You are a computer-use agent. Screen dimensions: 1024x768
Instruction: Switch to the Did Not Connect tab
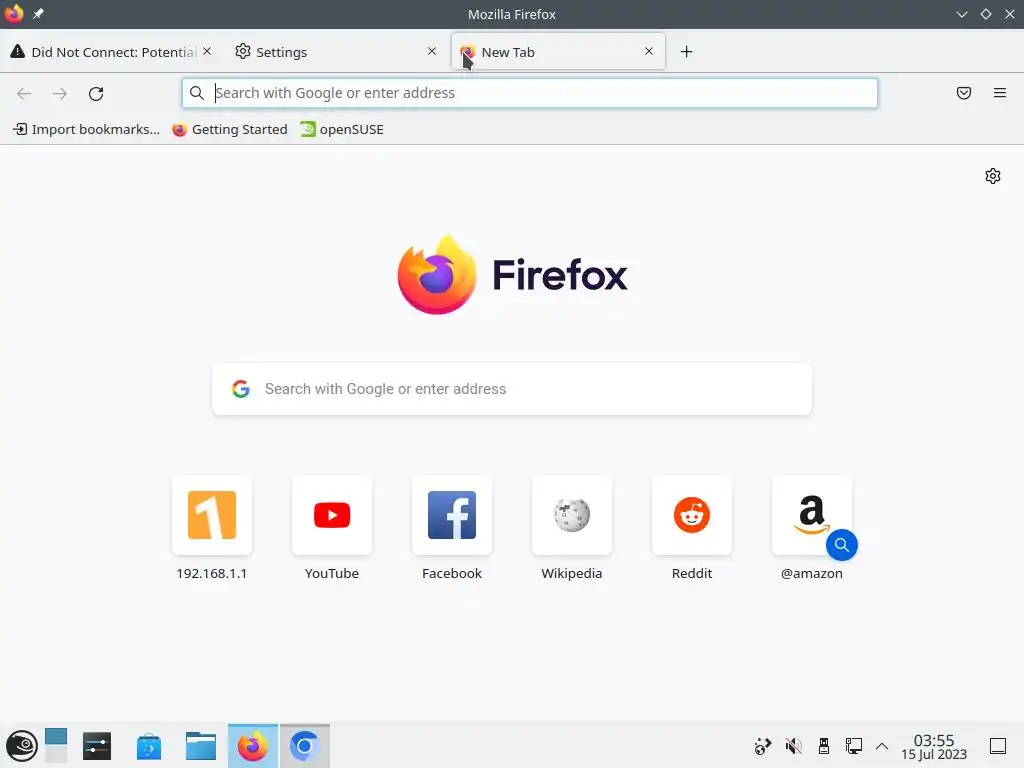click(111, 52)
